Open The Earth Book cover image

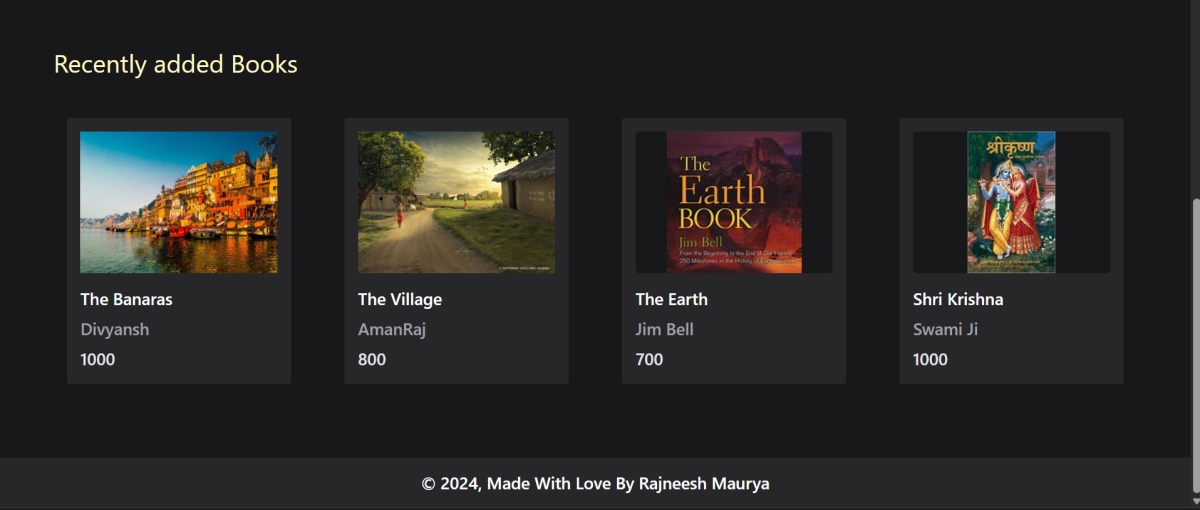coord(734,202)
